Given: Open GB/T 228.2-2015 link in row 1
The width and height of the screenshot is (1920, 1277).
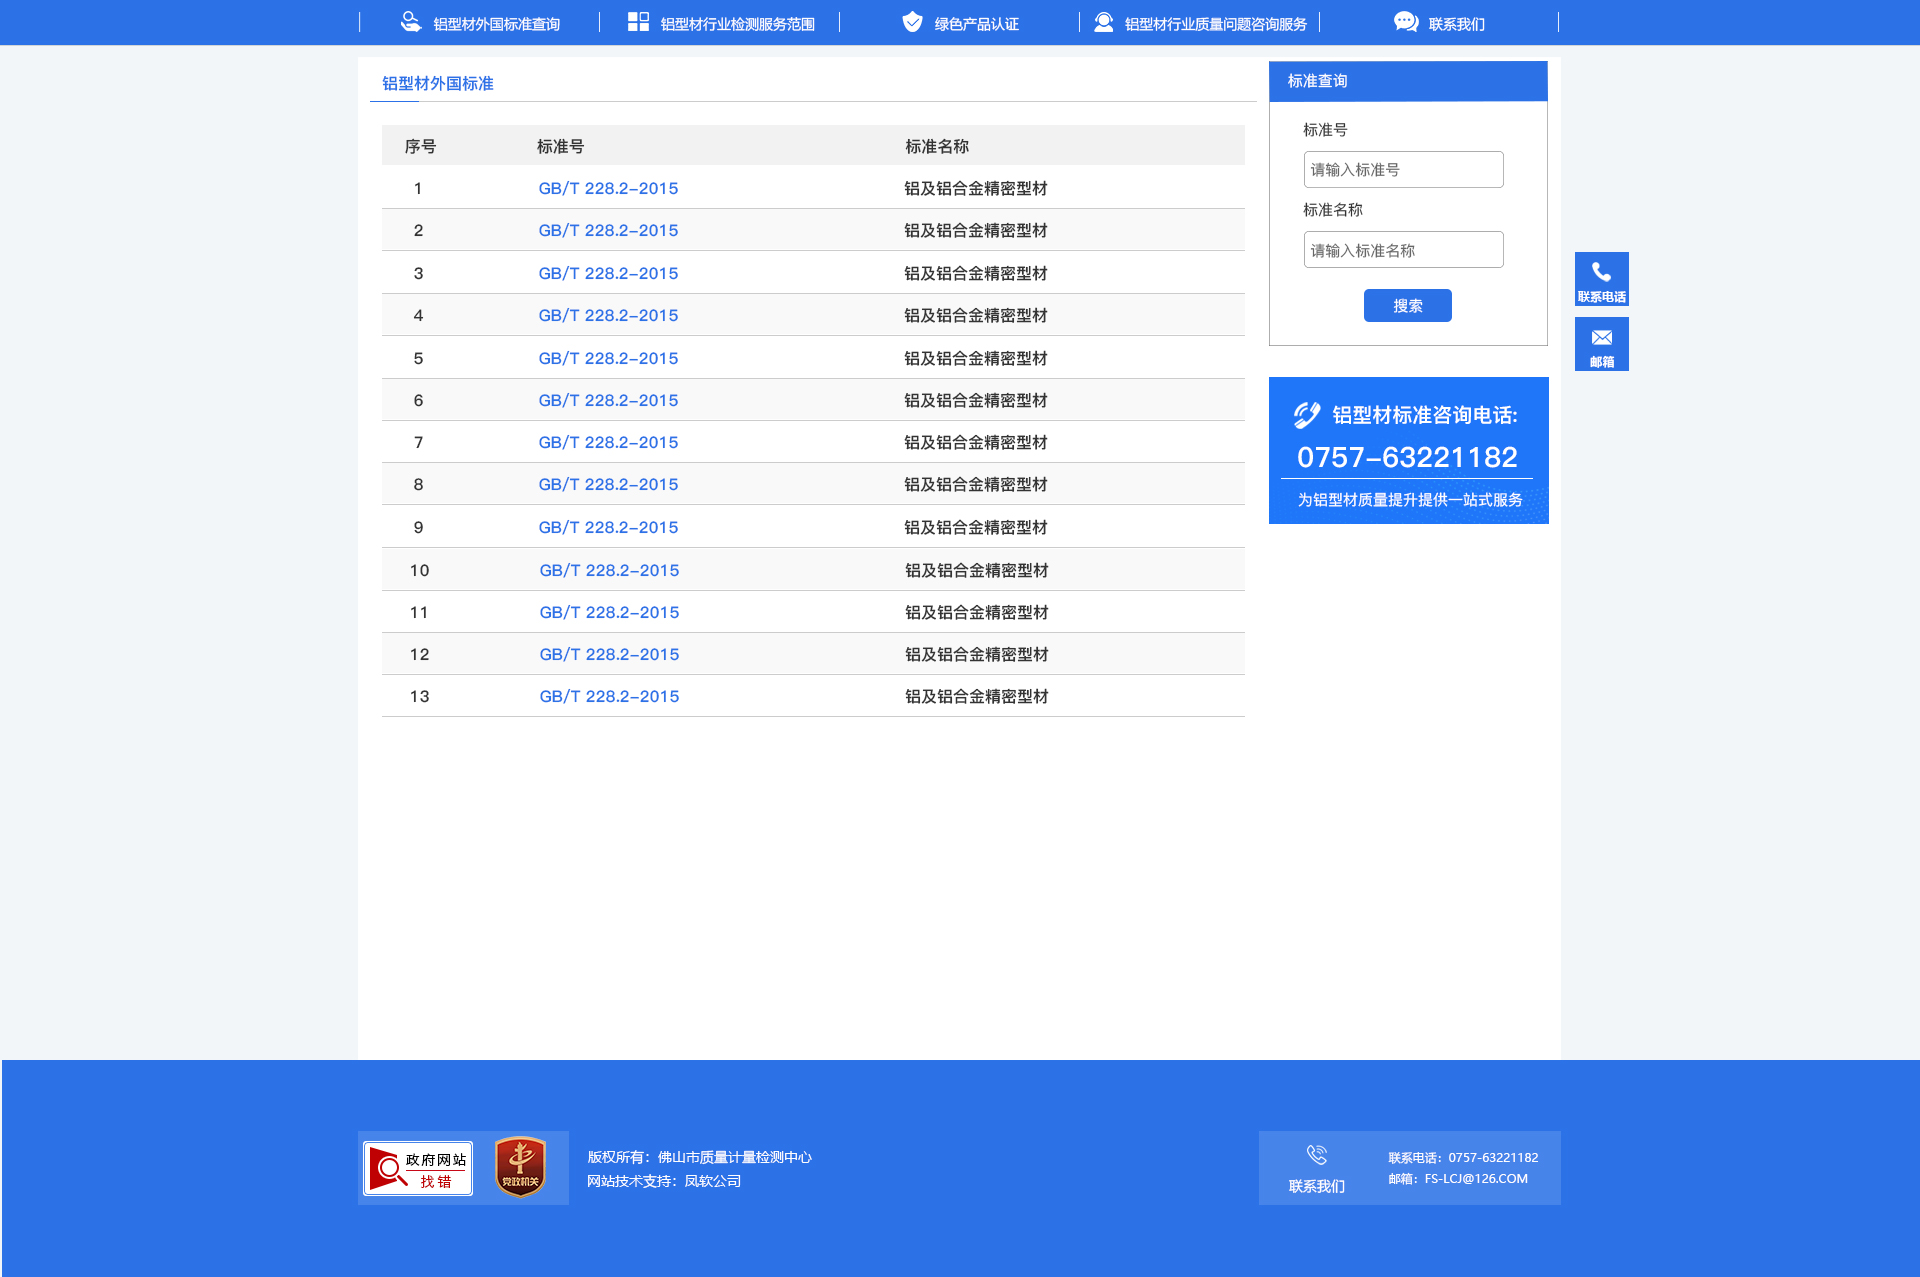Looking at the screenshot, I should click(608, 188).
